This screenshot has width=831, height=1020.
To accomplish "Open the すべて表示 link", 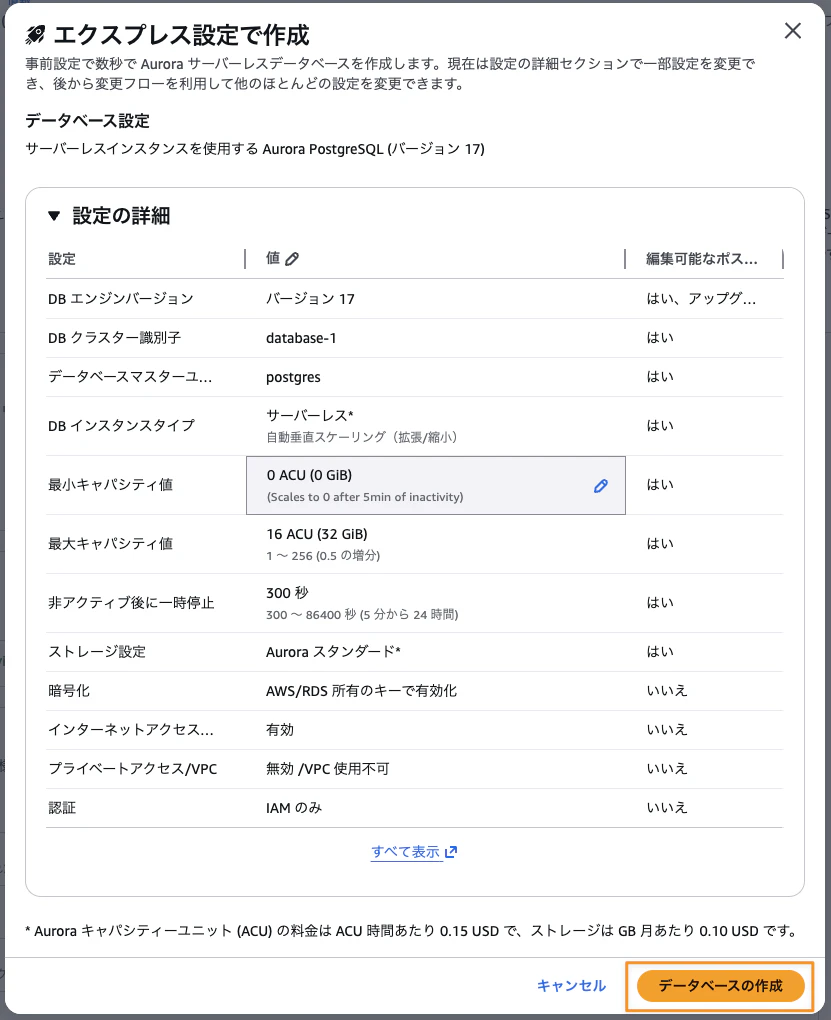I will [405, 852].
